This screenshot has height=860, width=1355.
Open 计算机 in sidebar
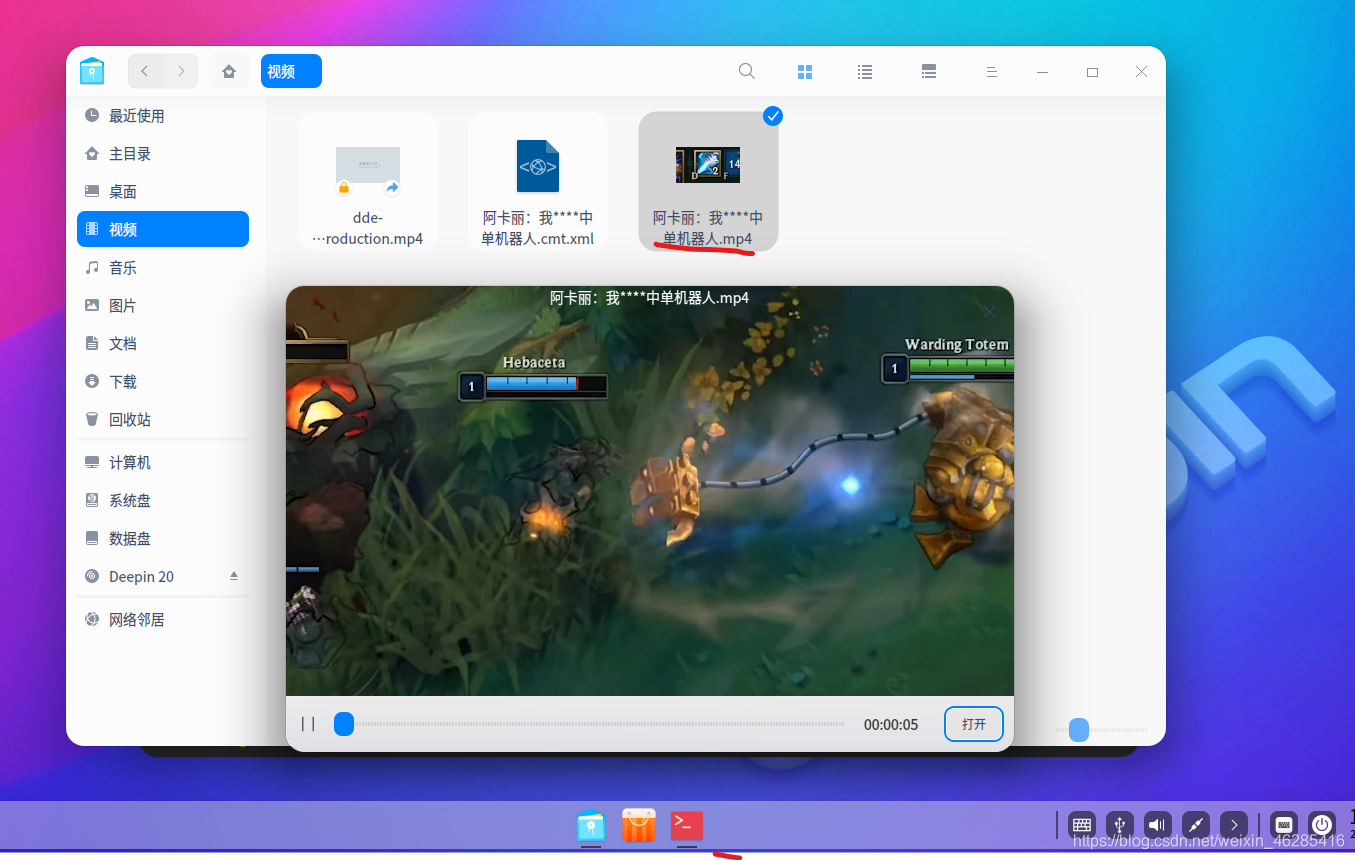point(163,463)
